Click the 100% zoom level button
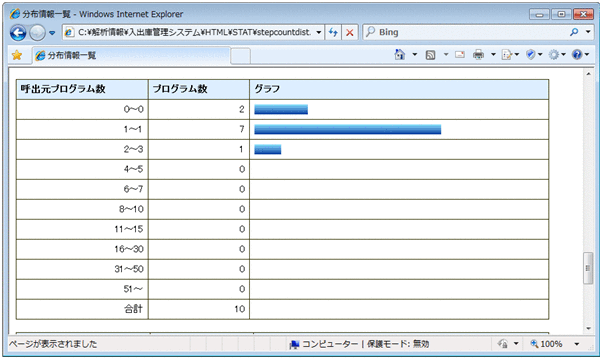The height and width of the screenshot is (360, 603). (x=546, y=344)
